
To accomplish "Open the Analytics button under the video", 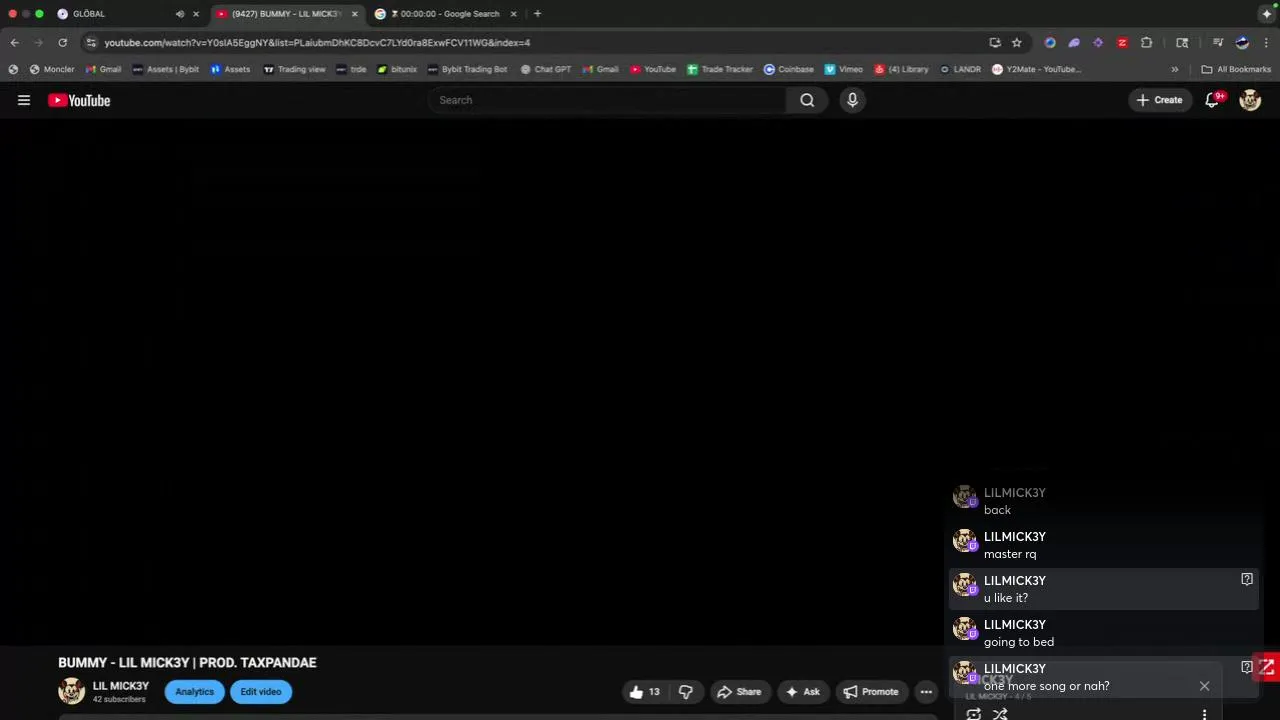I will point(194,692).
